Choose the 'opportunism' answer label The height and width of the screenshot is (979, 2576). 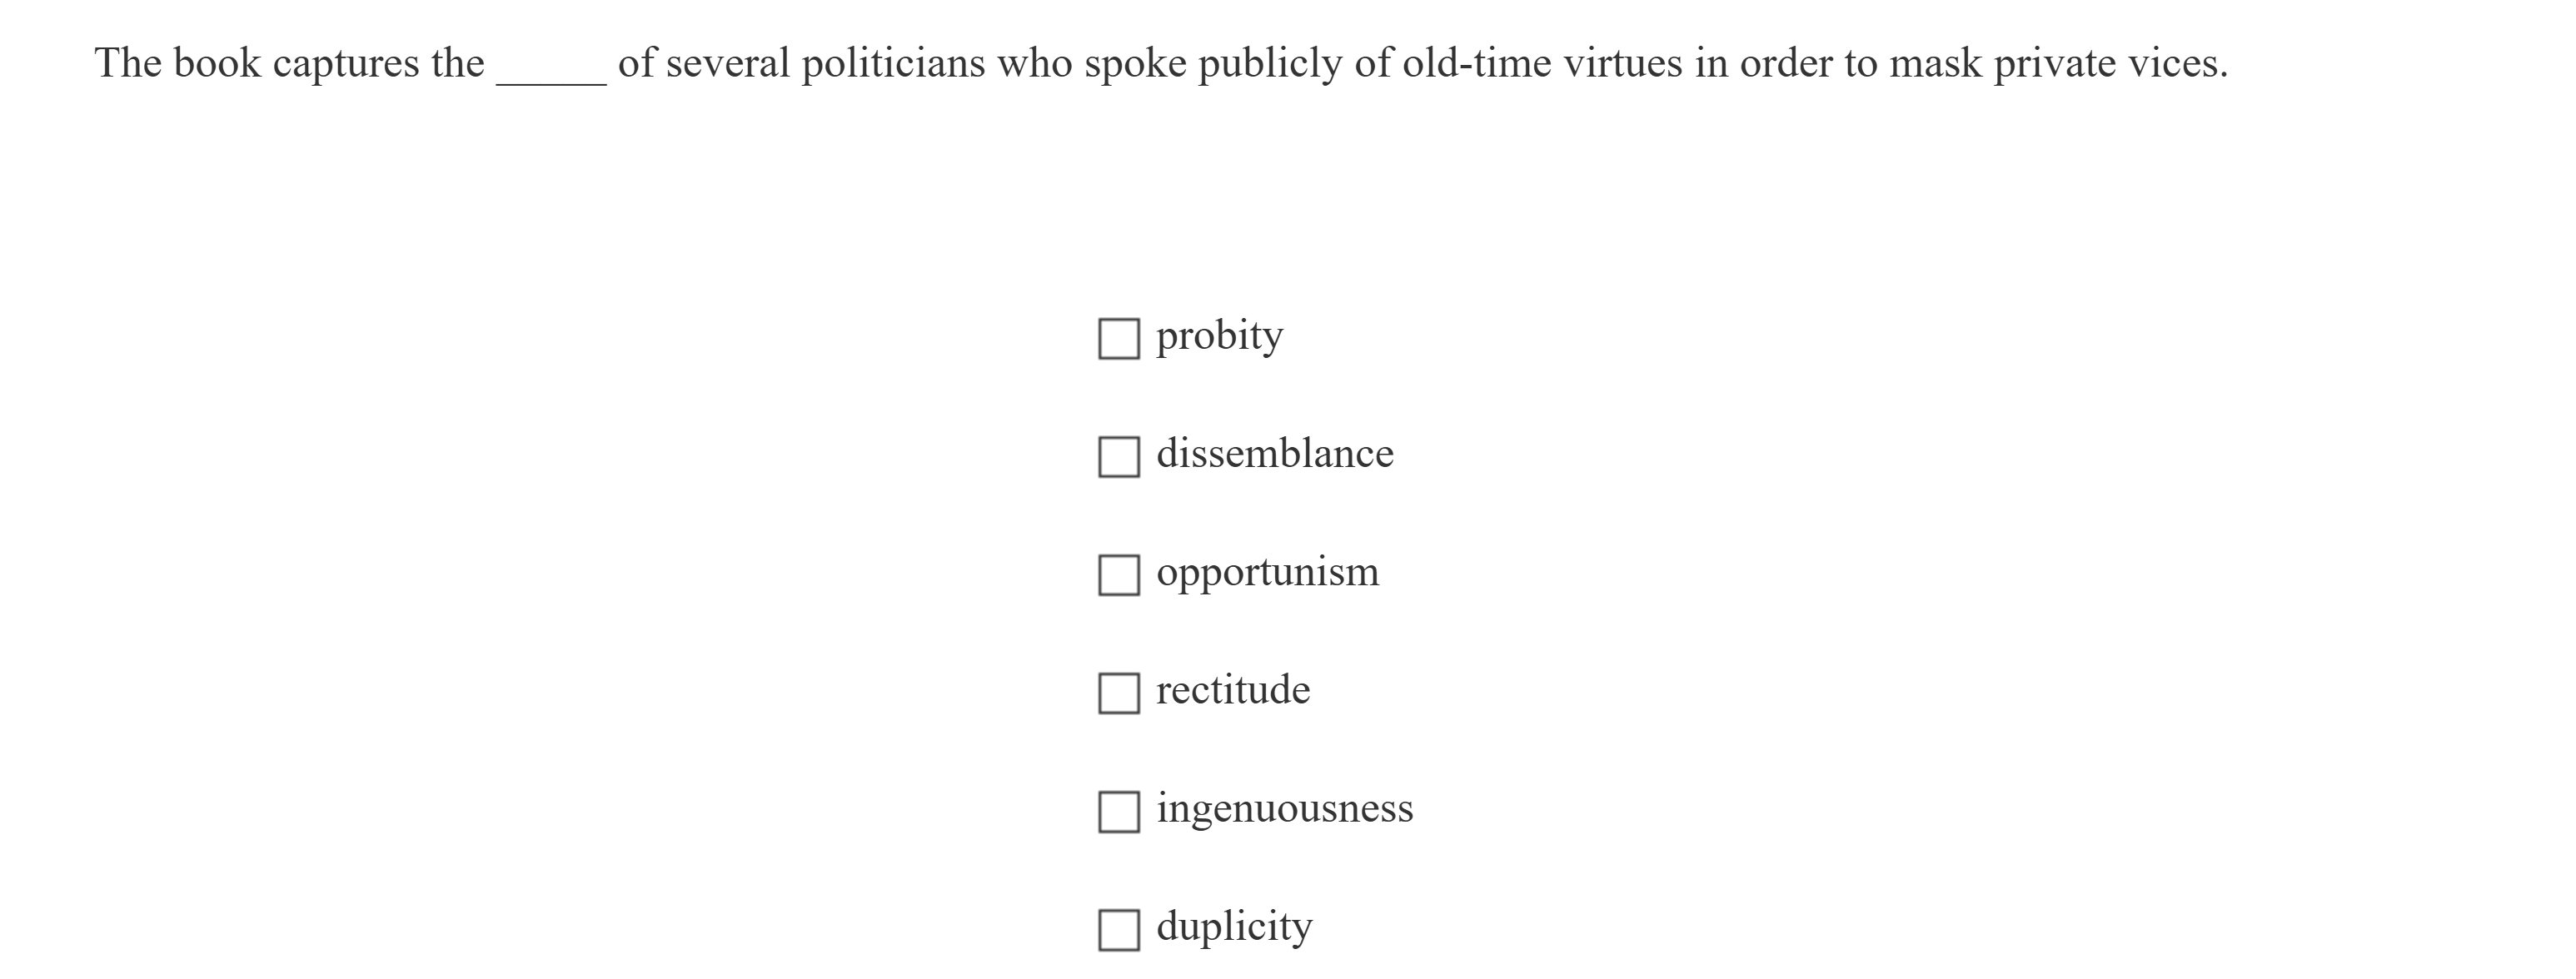click(x=1267, y=573)
